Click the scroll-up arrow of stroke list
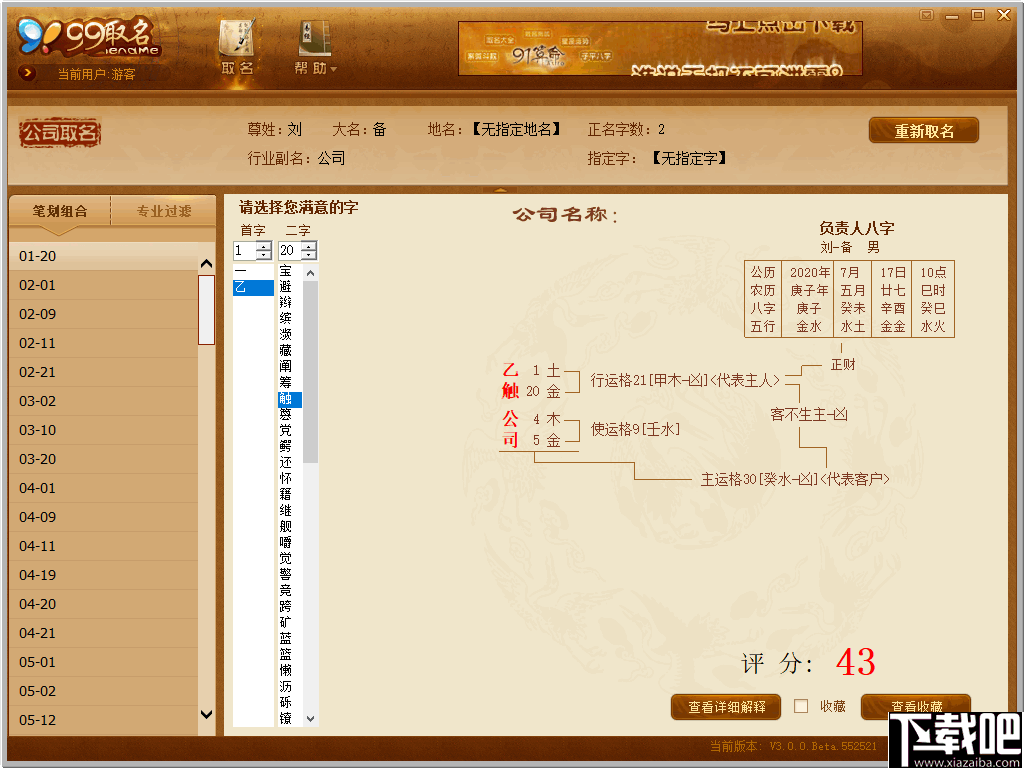Viewport: 1024px width, 768px height. (x=206, y=264)
